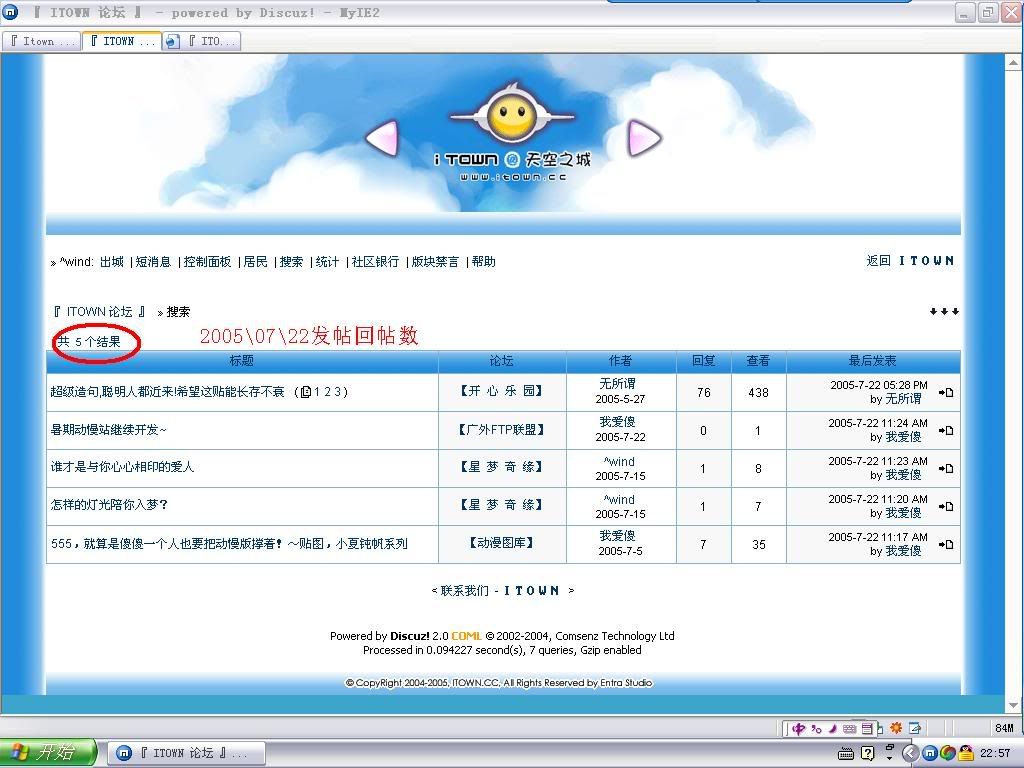Select the active 'ITOWN' second tab
The width and height of the screenshot is (1024, 768).
pyautogui.click(x=122, y=41)
